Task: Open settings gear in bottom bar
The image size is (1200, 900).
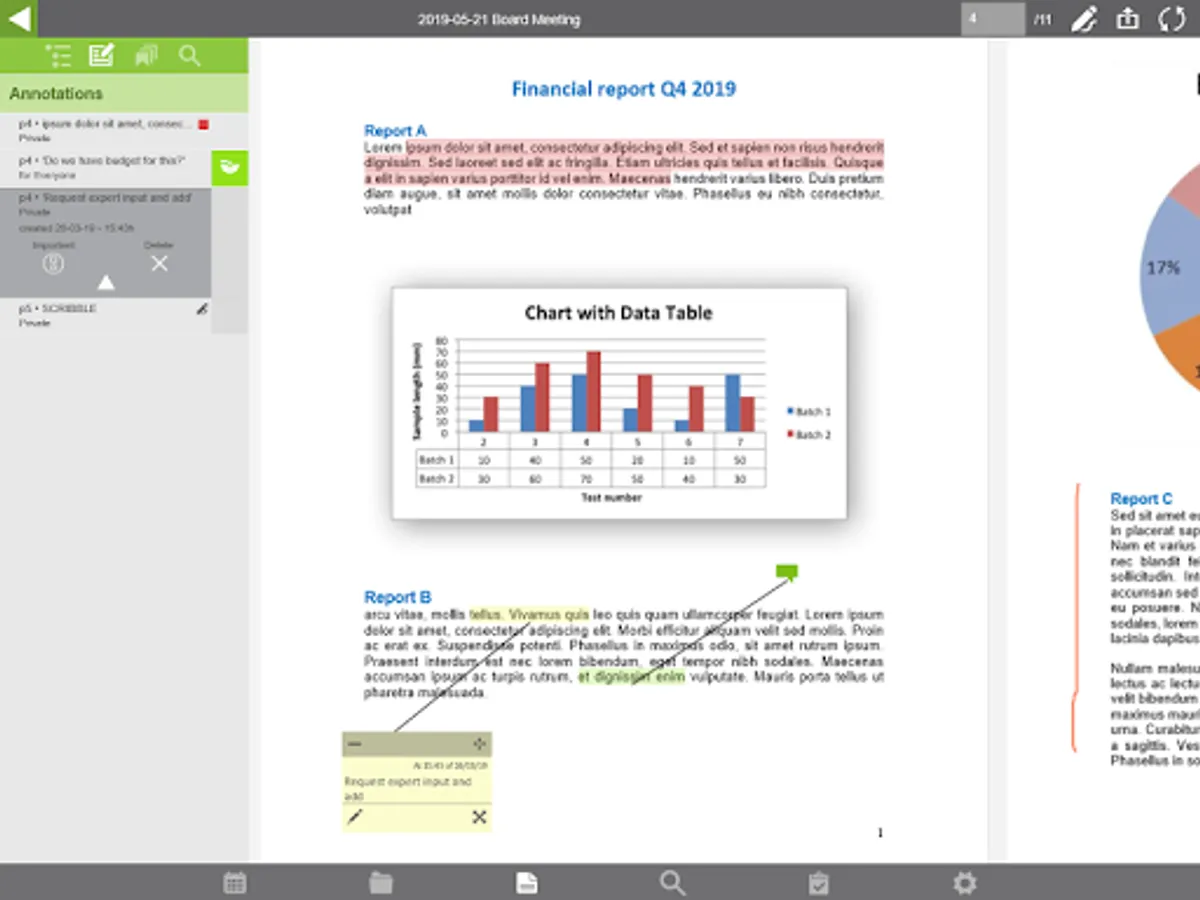Action: [x=965, y=883]
